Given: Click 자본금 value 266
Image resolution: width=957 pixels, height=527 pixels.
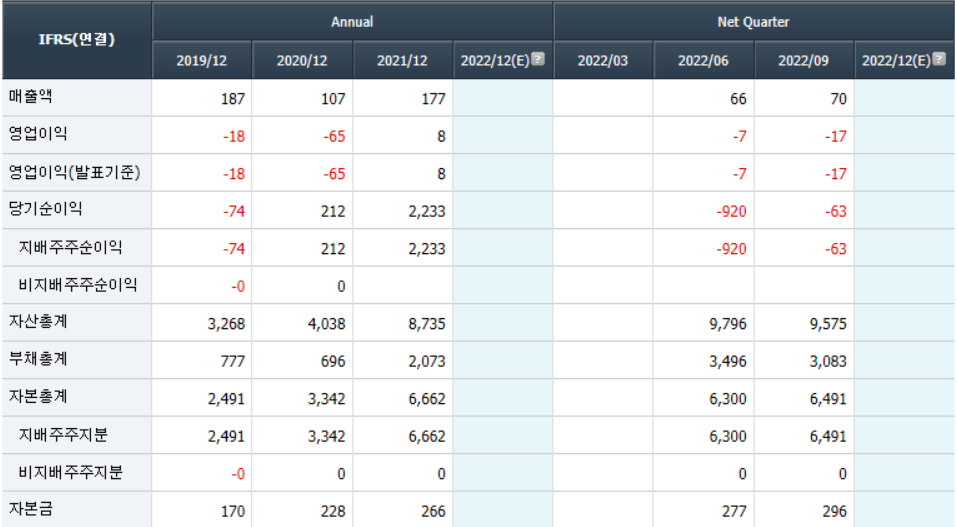Looking at the screenshot, I should pyautogui.click(x=433, y=511).
